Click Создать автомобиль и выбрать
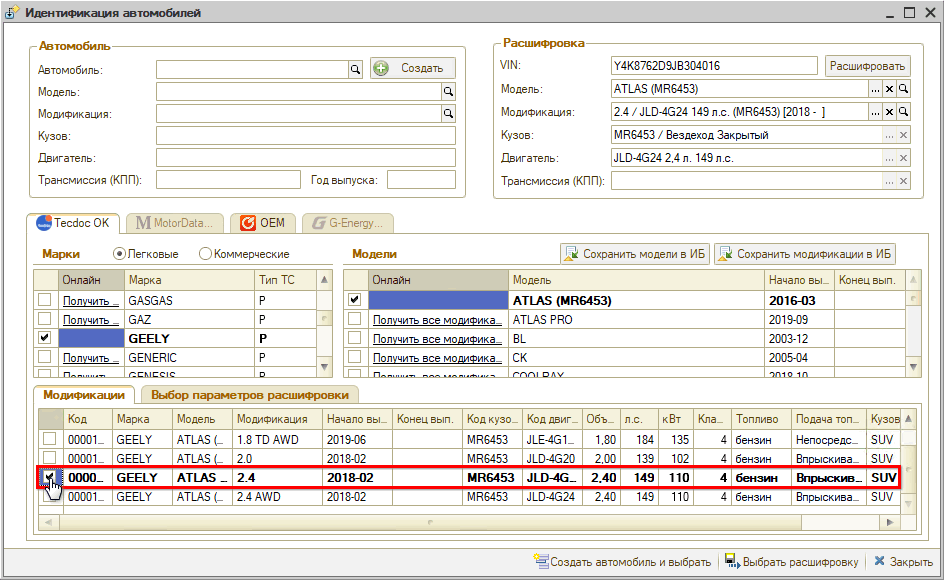 pyautogui.click(x=623, y=561)
